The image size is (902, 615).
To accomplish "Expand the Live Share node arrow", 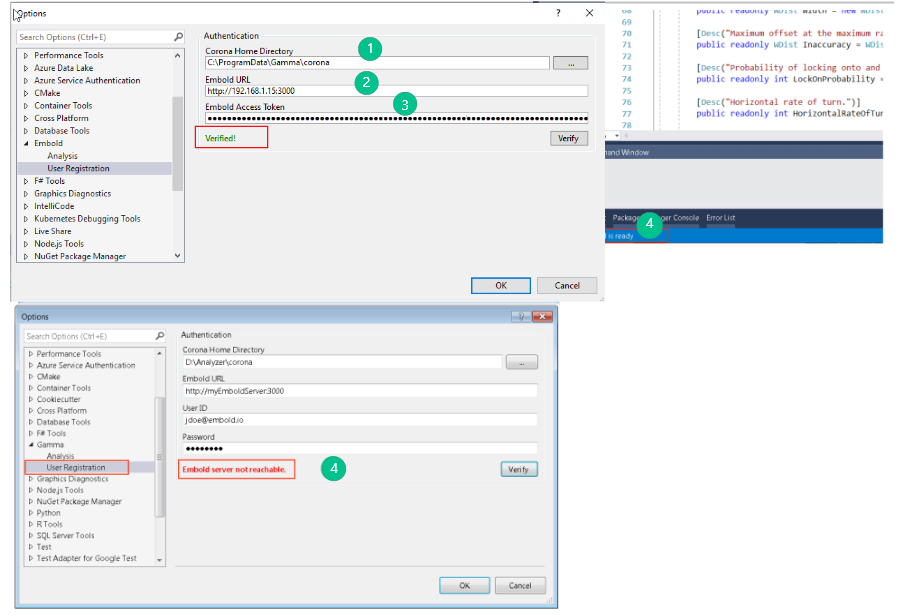I will coord(26,231).
